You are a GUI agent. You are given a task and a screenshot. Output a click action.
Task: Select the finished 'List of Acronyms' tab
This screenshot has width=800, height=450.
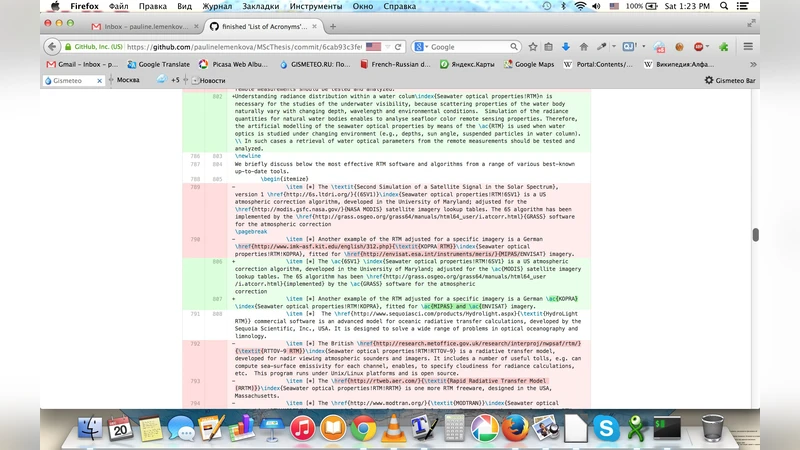(x=264, y=27)
